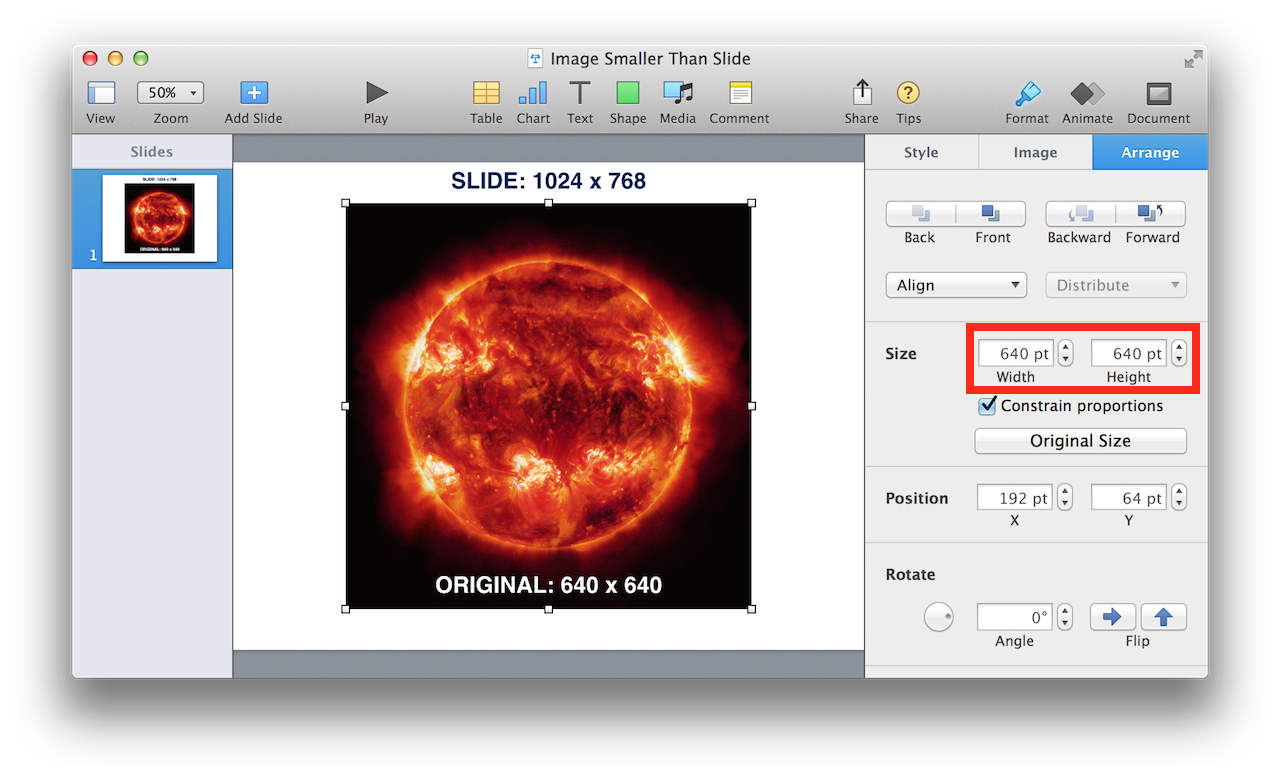Select slide 1 thumbnail
This screenshot has height=778, width=1280.
coord(159,218)
